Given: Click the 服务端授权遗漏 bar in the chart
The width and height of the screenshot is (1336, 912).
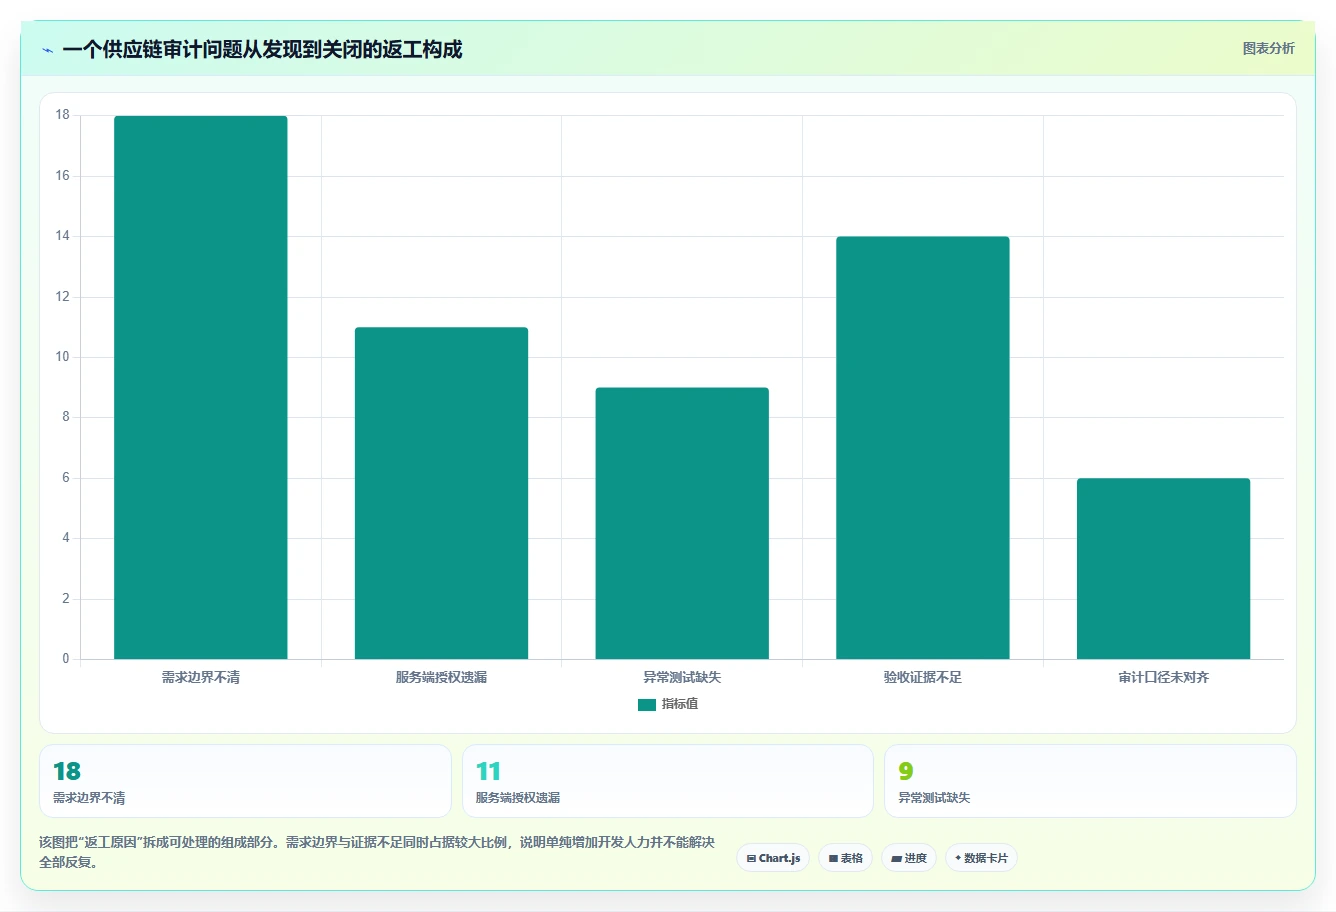Looking at the screenshot, I should pos(441,493).
